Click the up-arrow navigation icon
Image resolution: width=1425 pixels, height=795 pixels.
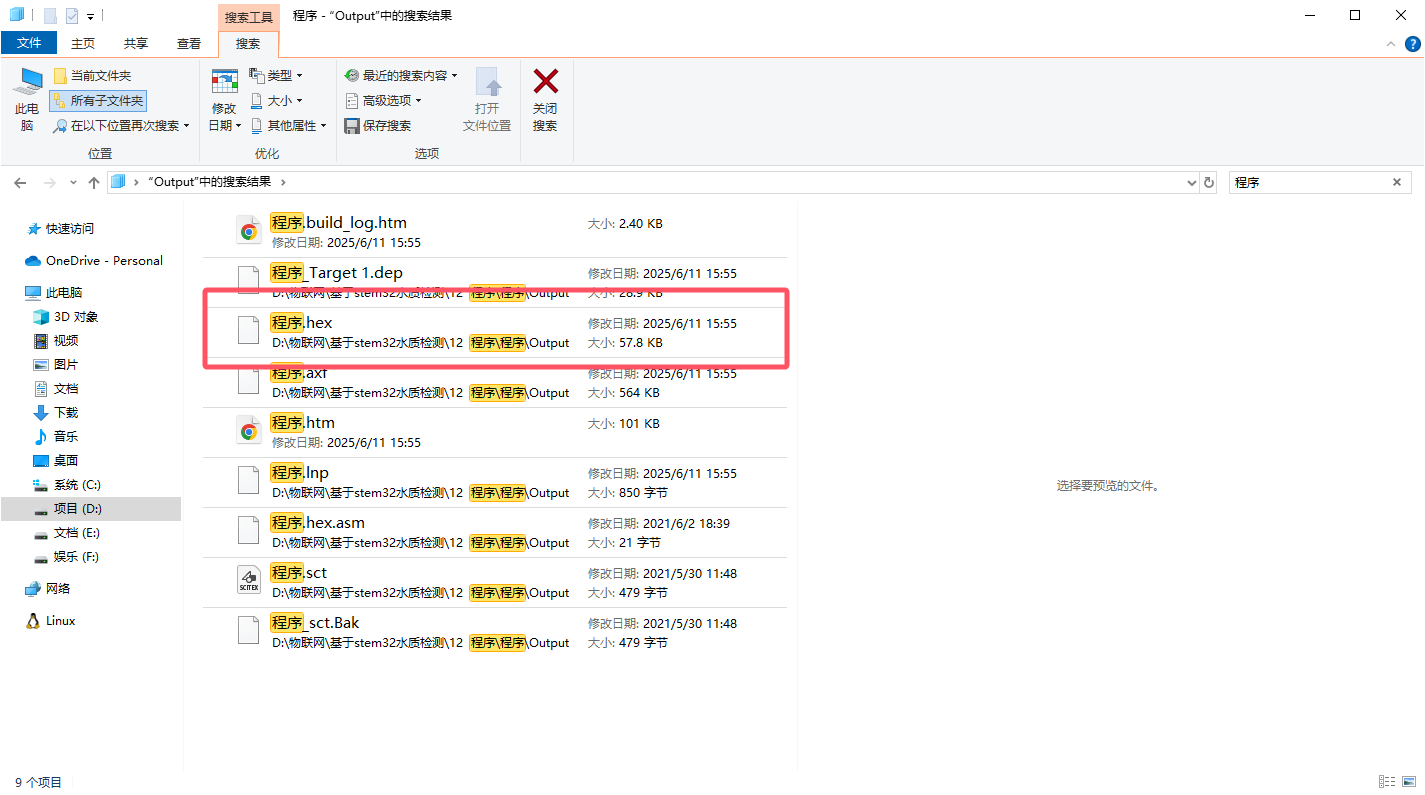click(x=94, y=183)
